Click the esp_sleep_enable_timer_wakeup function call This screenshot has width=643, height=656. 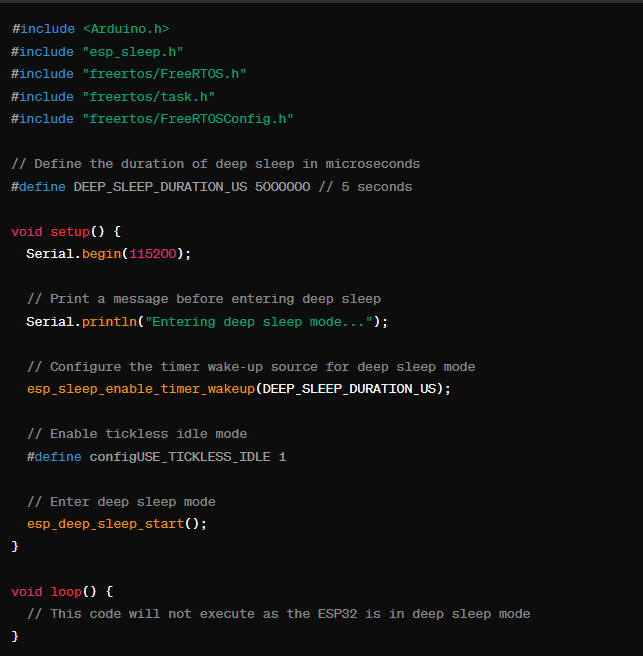coord(141,389)
